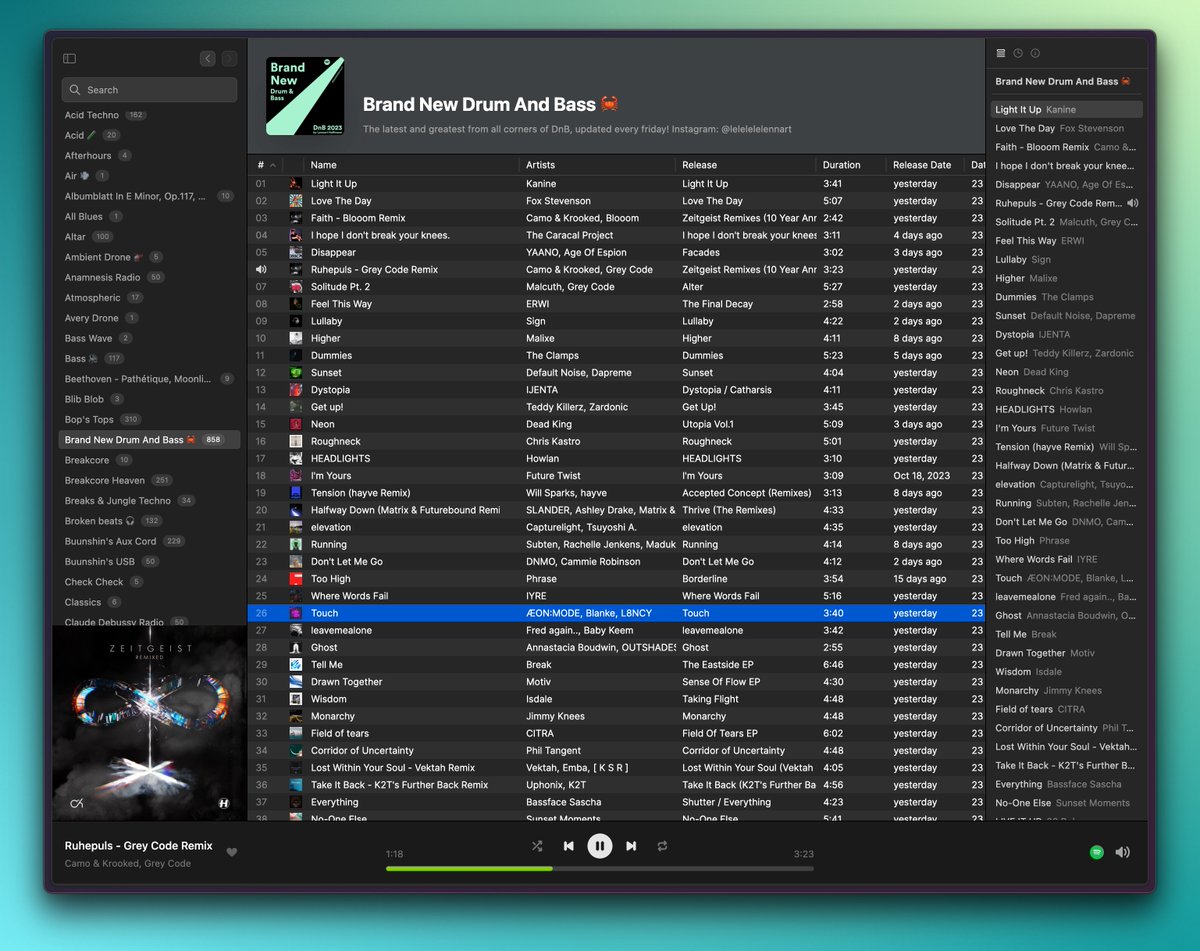Open the queue list tab icon
This screenshot has width=1200, height=951.
tap(1001, 53)
